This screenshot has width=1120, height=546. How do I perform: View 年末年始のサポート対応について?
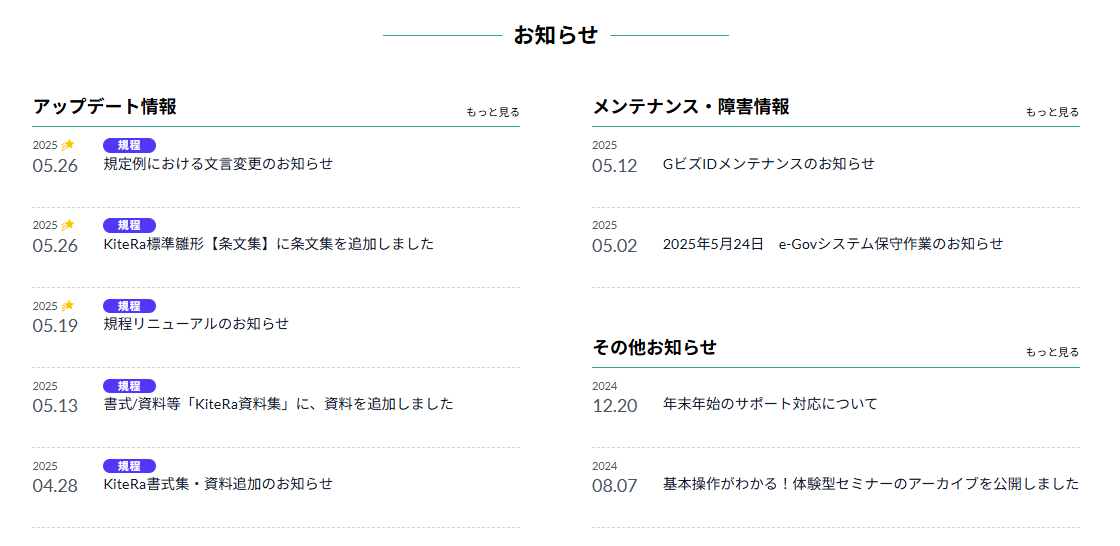pos(770,404)
